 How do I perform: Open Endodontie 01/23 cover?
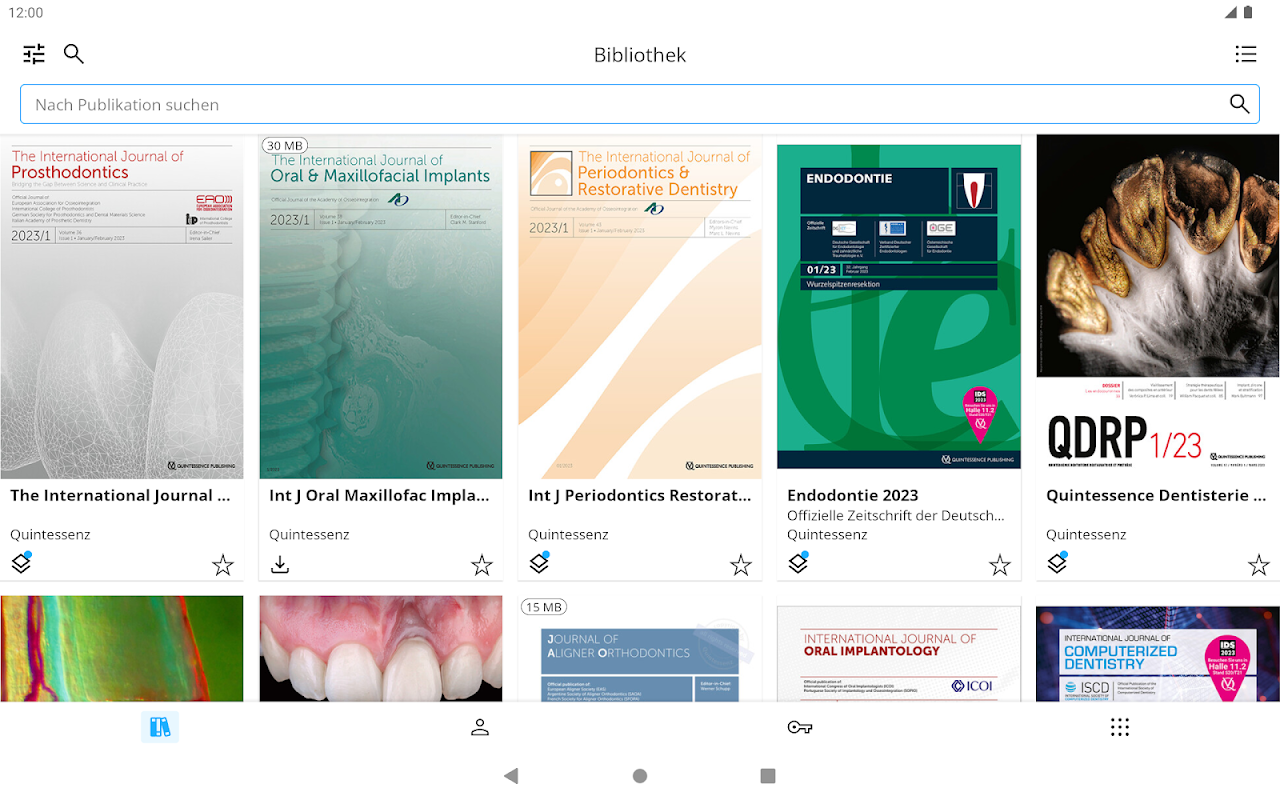899,306
